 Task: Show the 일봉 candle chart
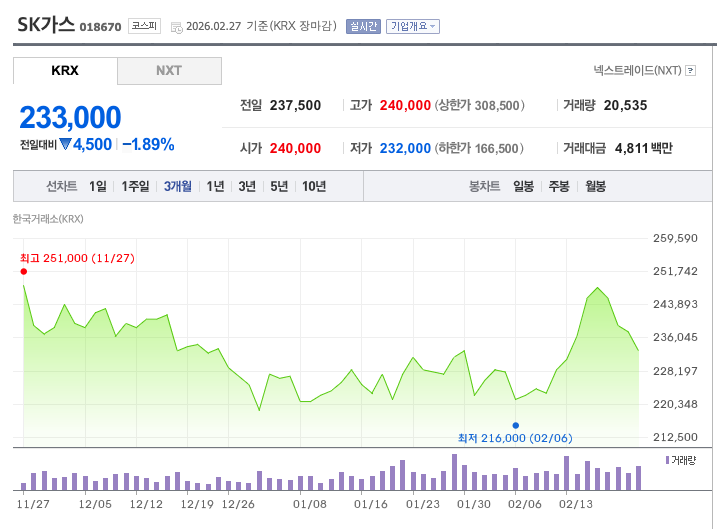tap(524, 186)
